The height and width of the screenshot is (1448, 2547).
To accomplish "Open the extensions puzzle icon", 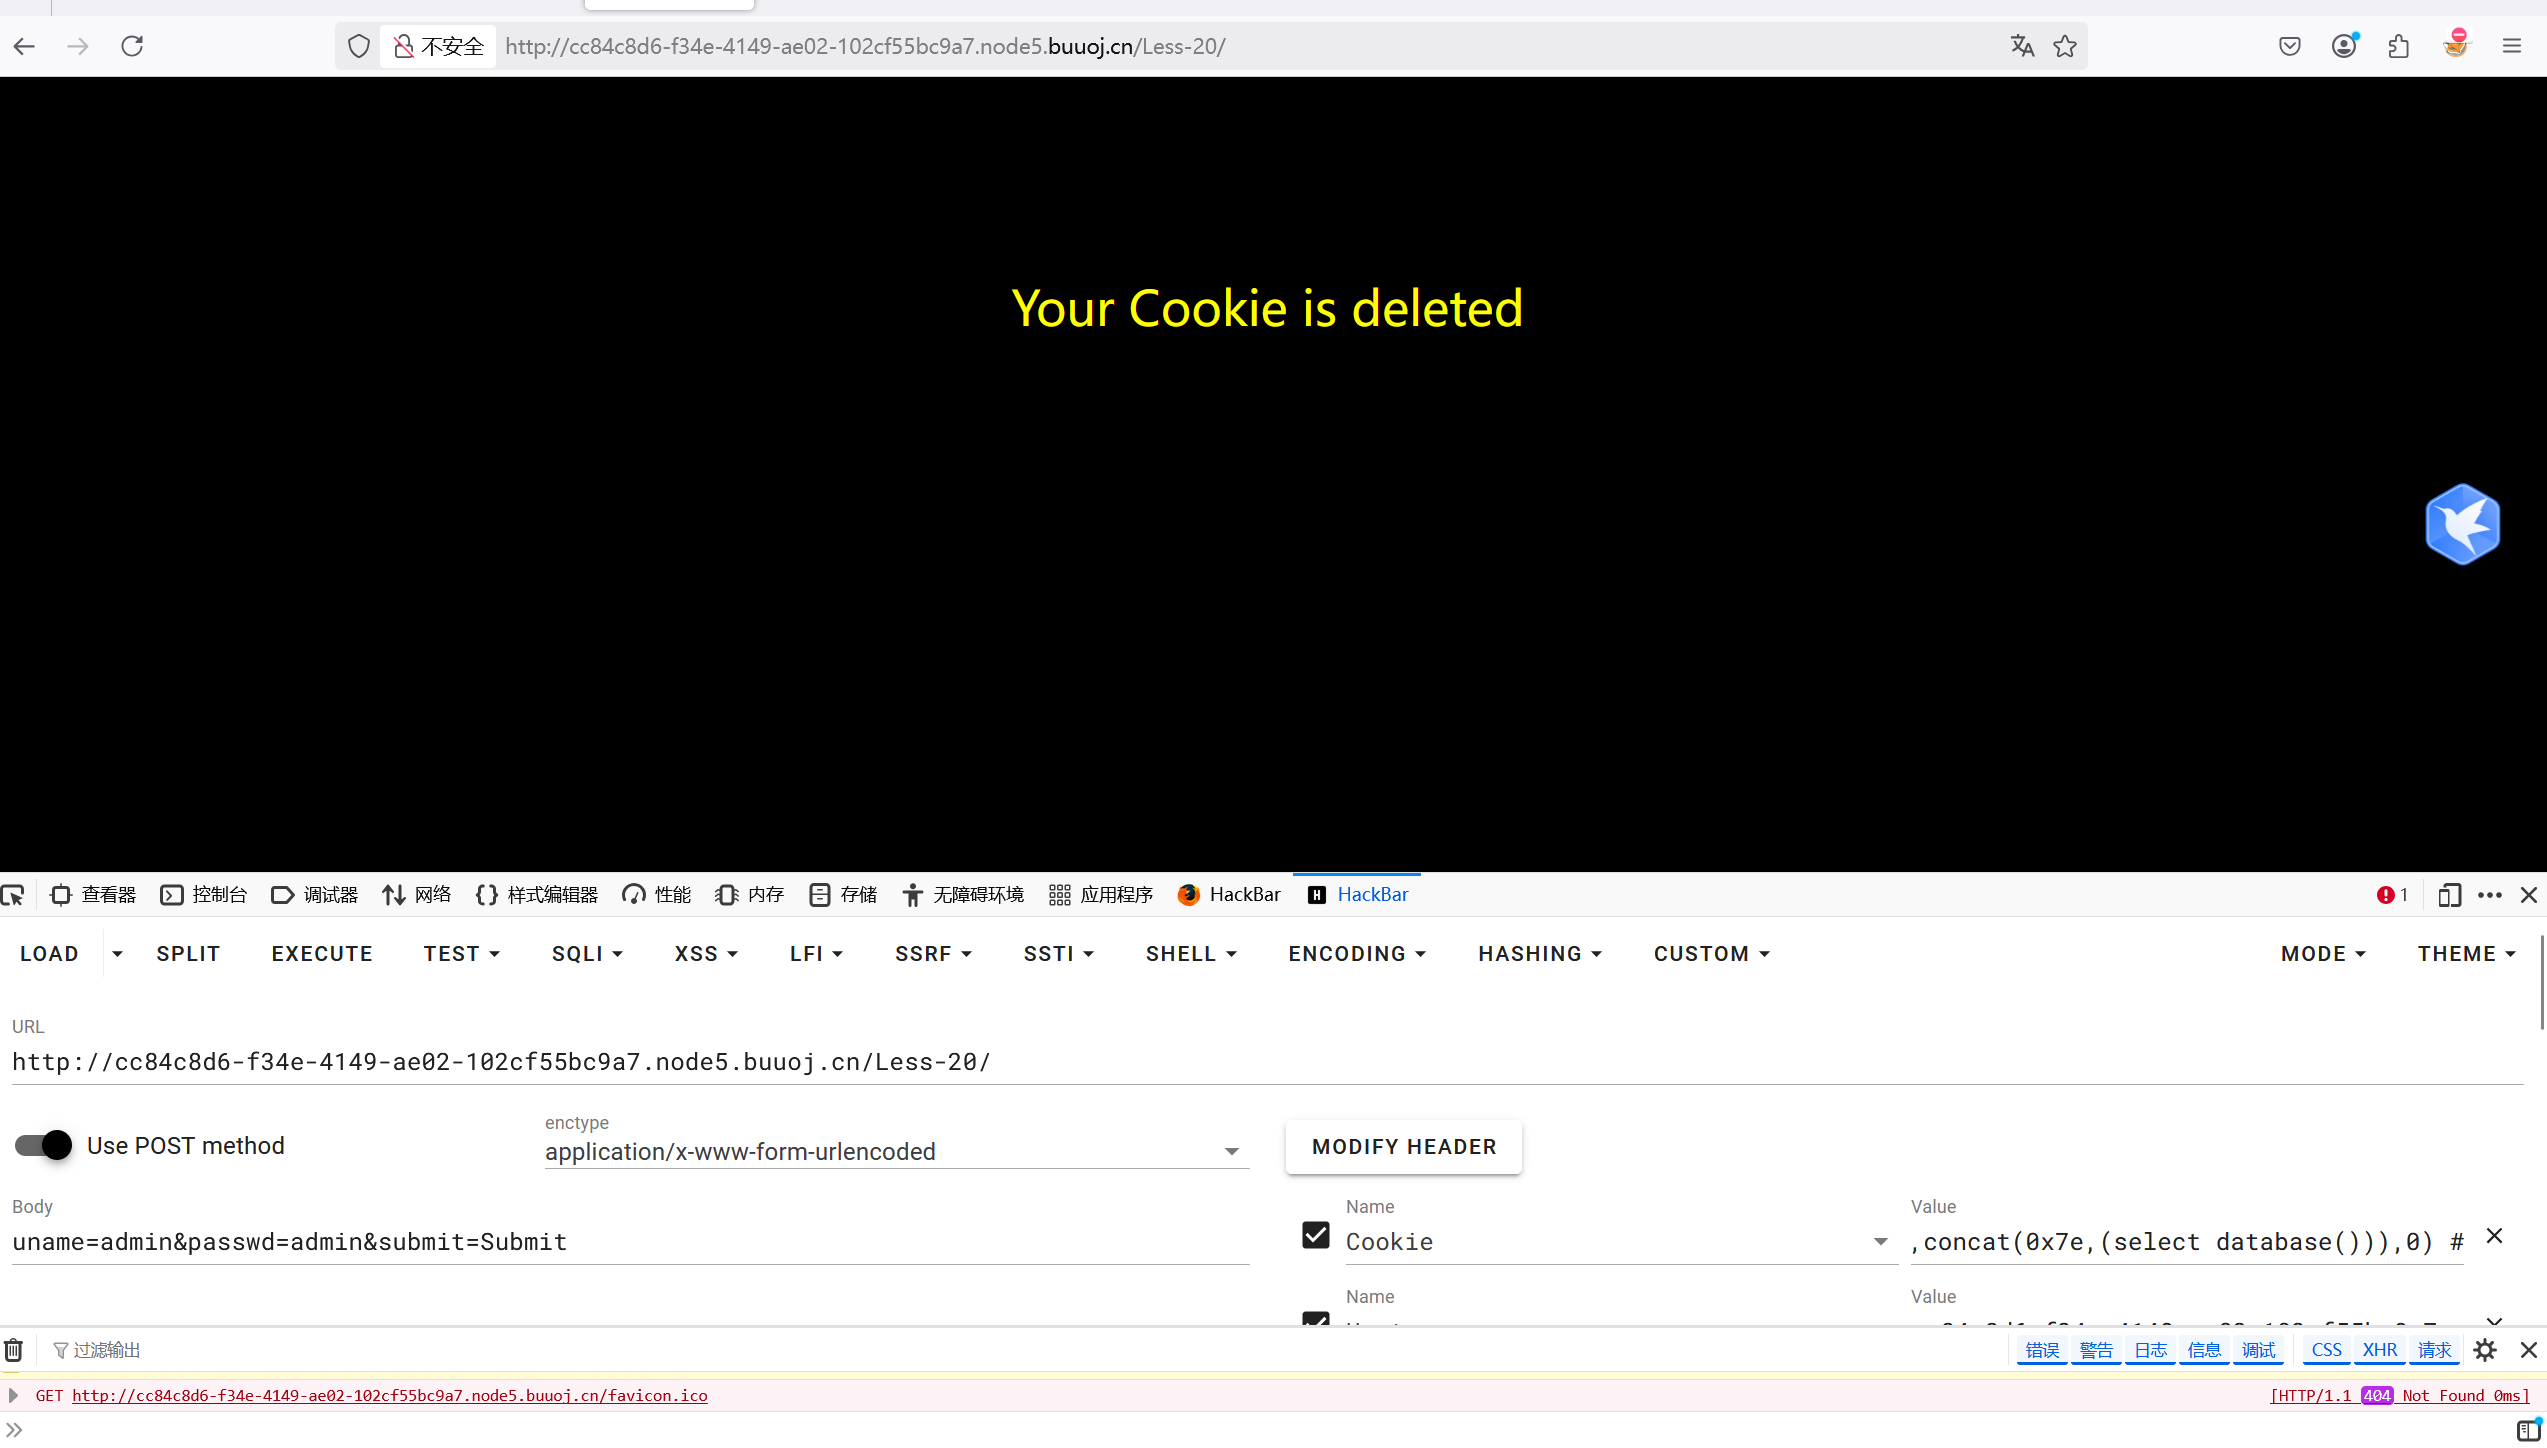I will [x=2399, y=46].
